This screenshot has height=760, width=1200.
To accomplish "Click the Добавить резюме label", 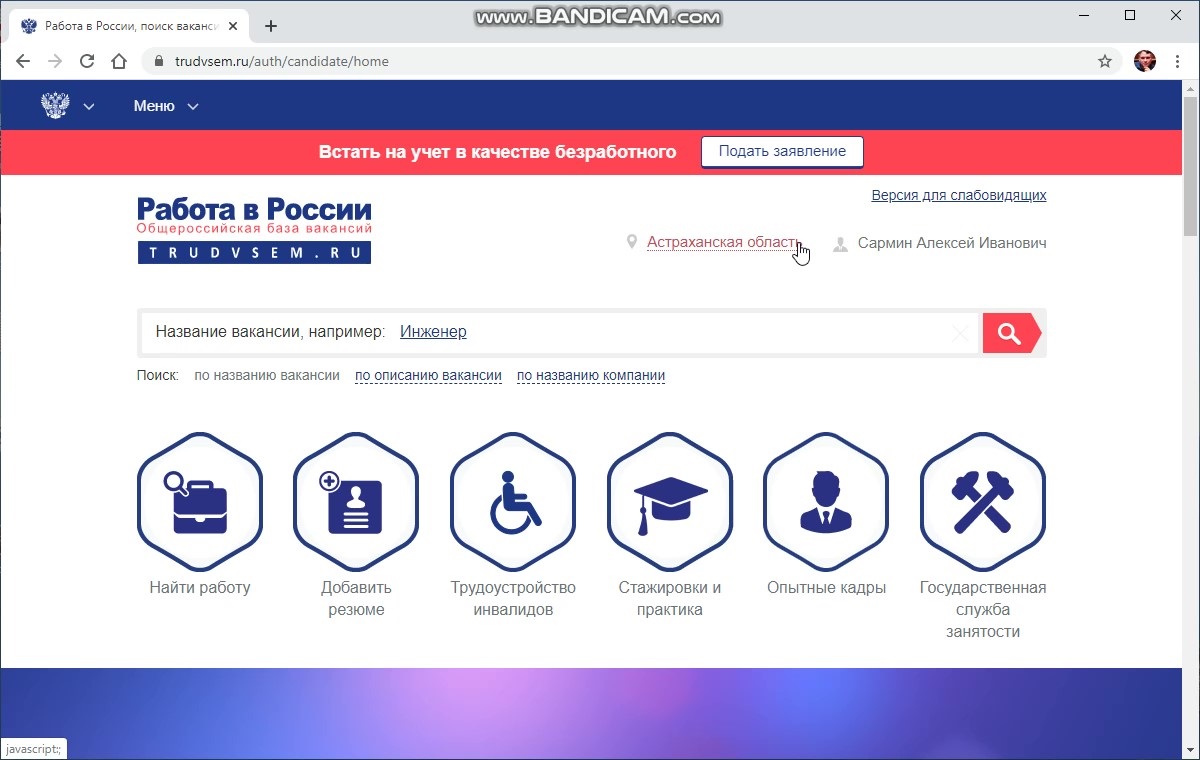I will 356,599.
